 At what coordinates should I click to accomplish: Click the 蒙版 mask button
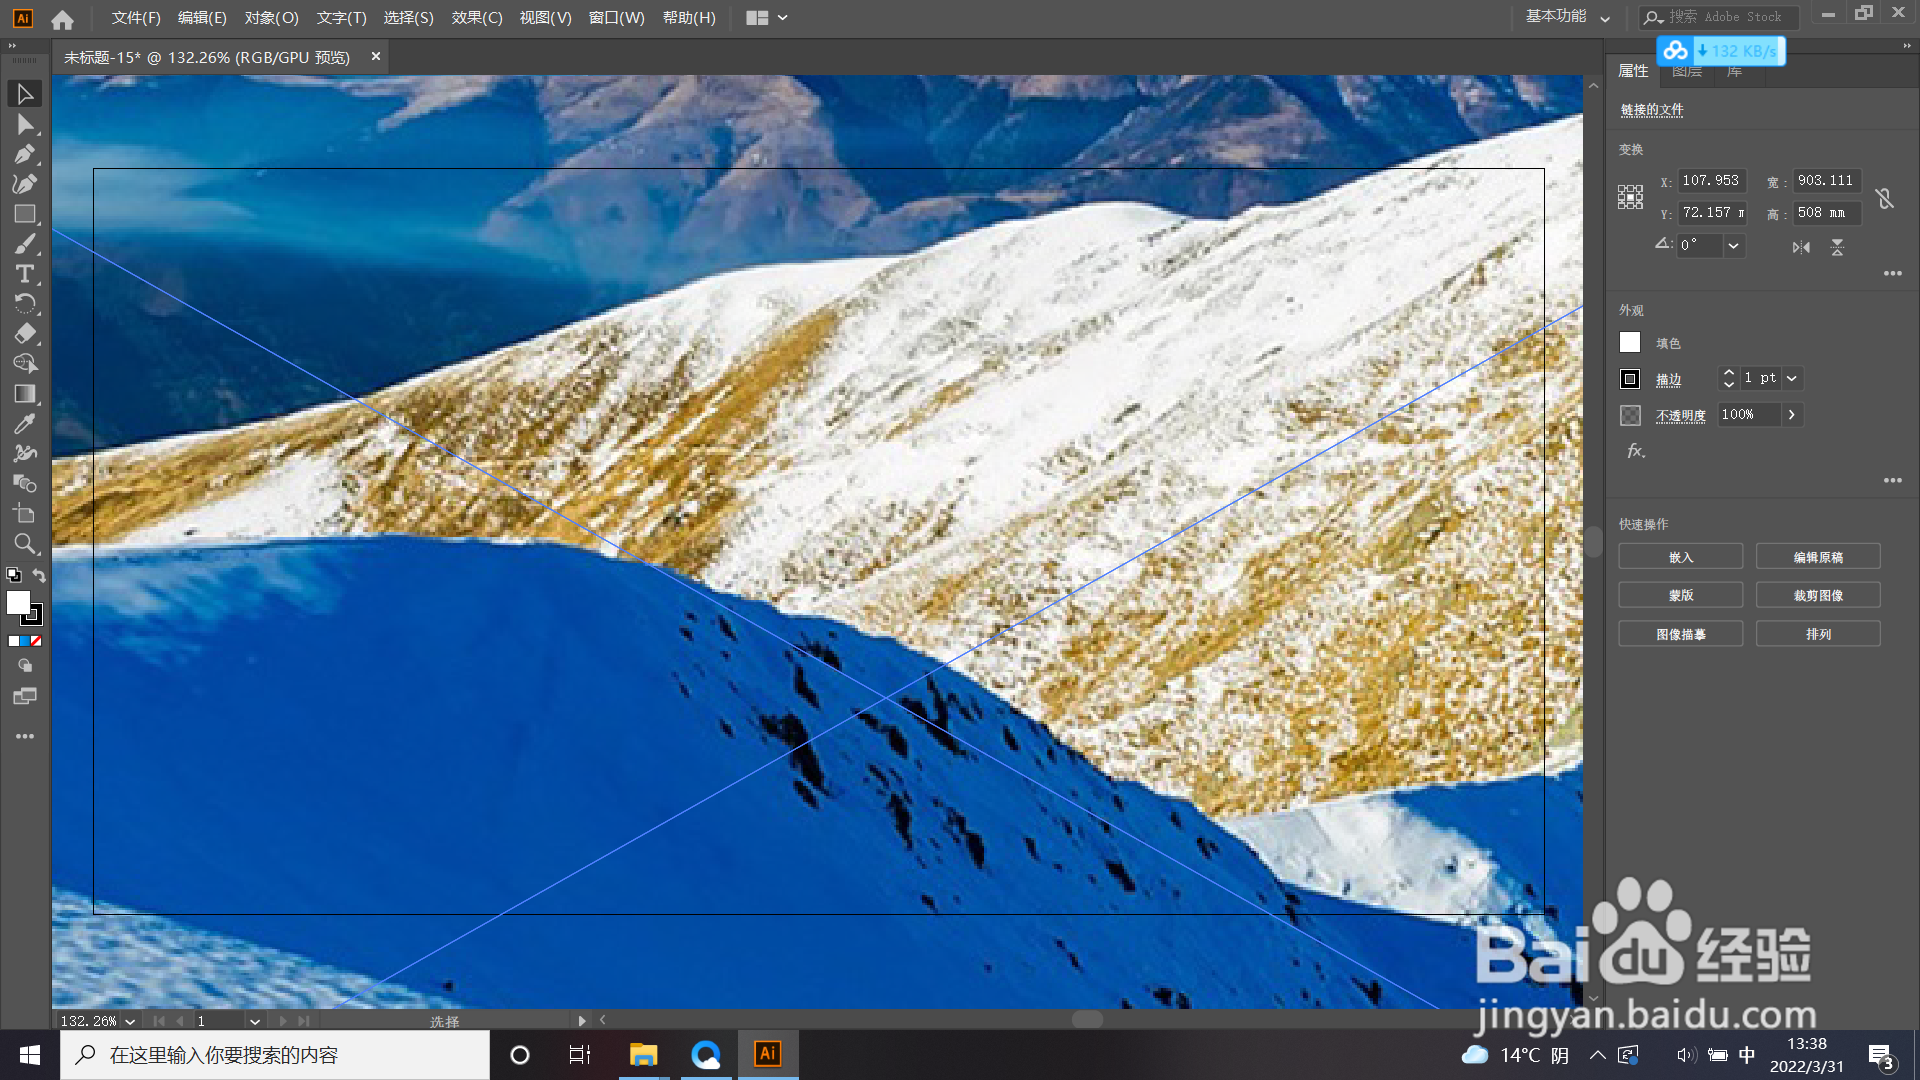1680,595
